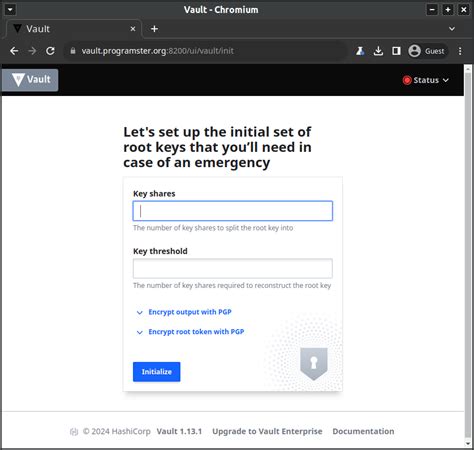474x450 pixels.
Task: Minimize the Chromium window
Action: [x=432, y=10]
